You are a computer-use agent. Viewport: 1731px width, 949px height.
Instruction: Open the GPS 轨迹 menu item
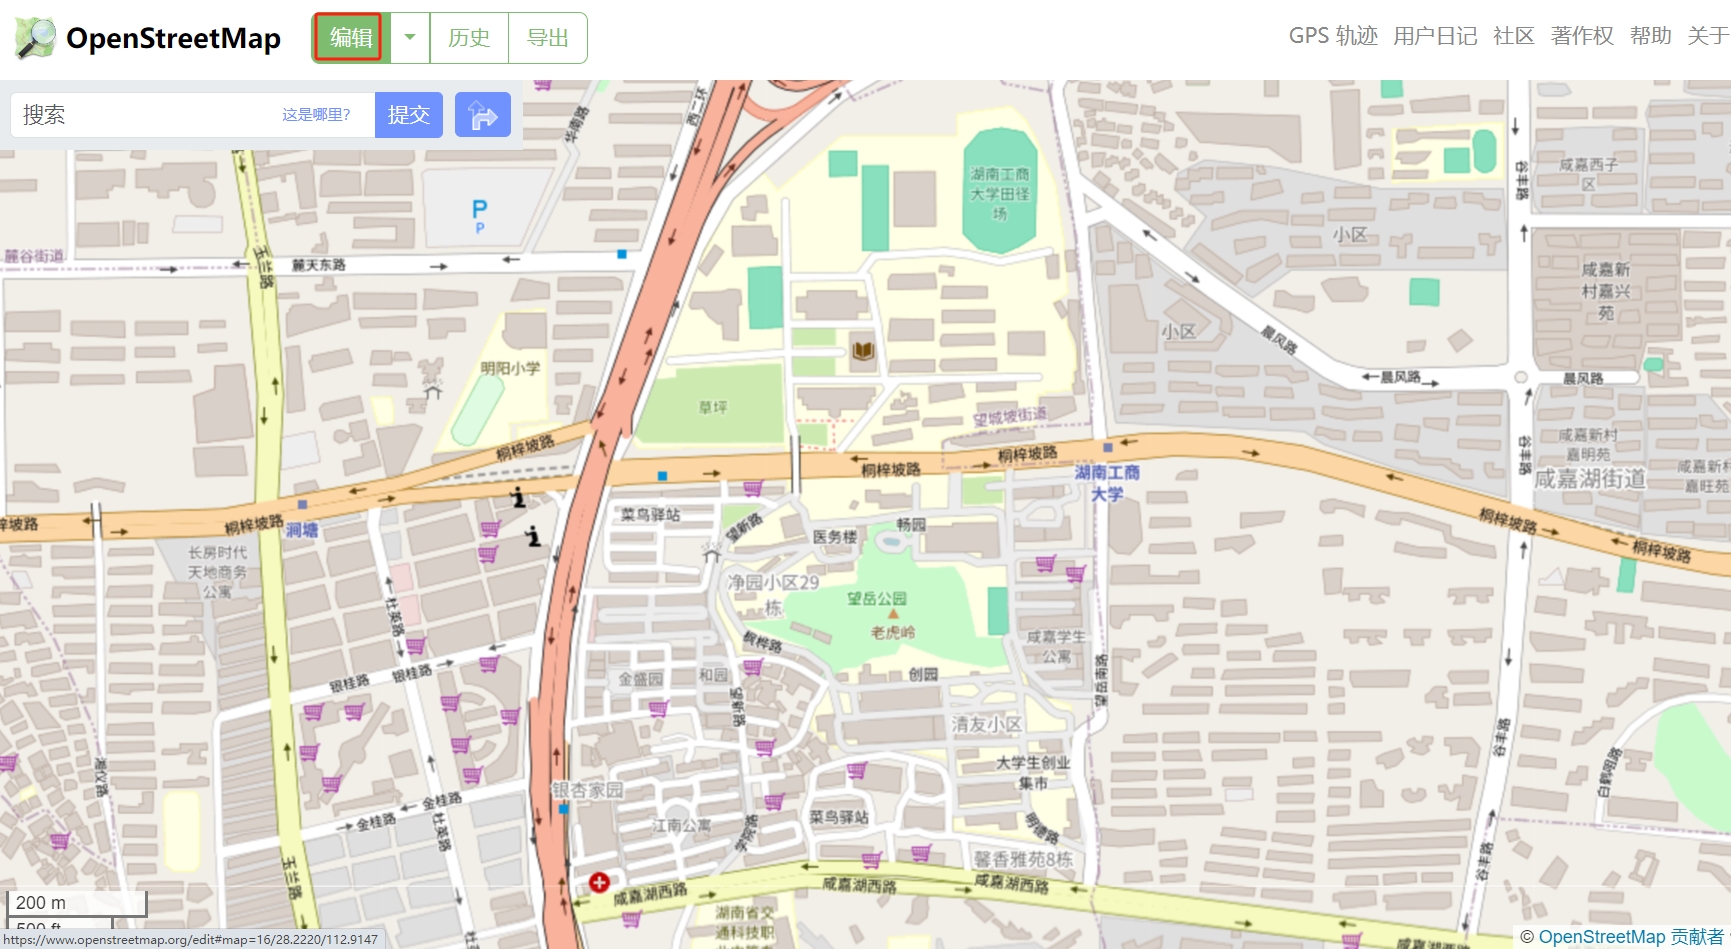tap(1333, 36)
